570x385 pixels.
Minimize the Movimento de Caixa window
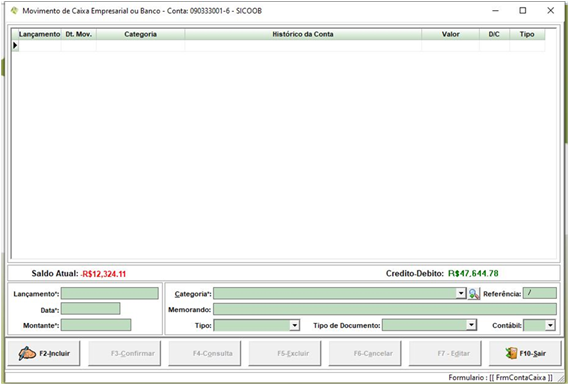[495, 11]
